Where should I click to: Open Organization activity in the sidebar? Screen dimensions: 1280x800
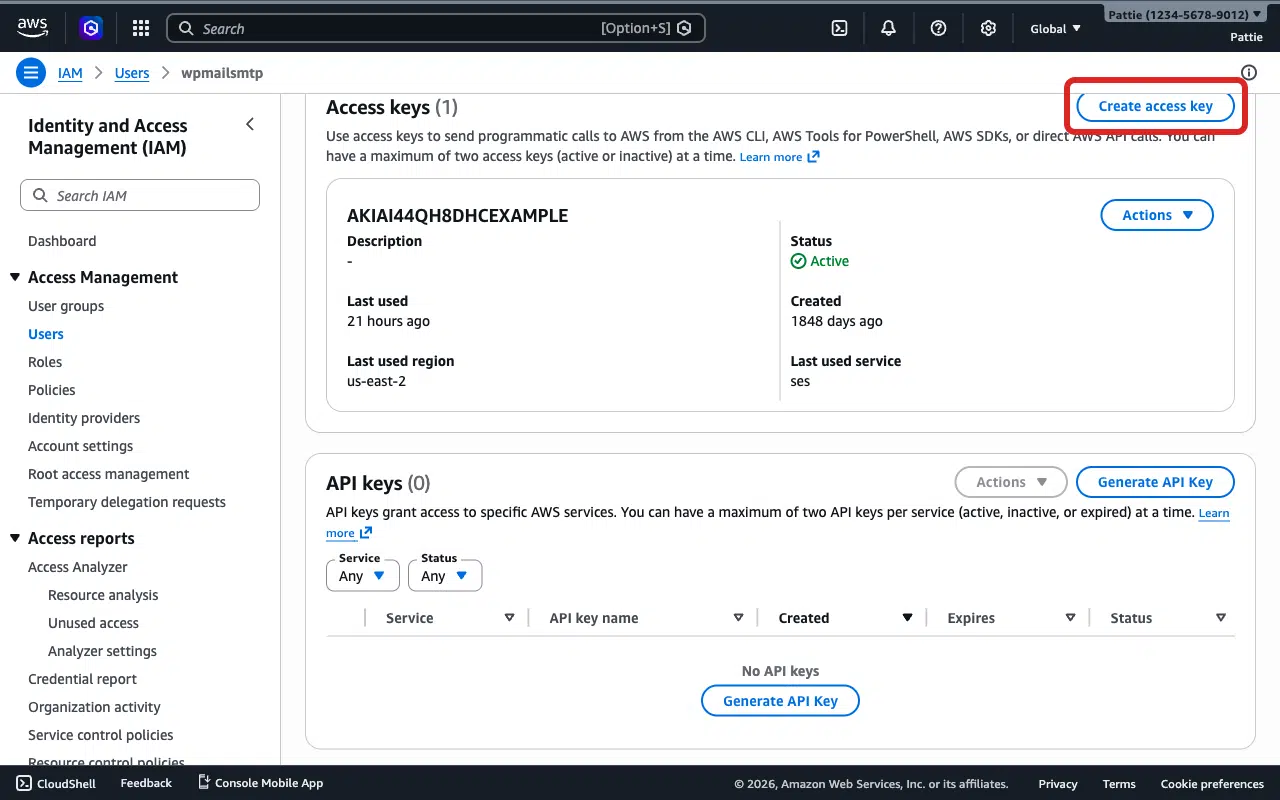point(94,707)
